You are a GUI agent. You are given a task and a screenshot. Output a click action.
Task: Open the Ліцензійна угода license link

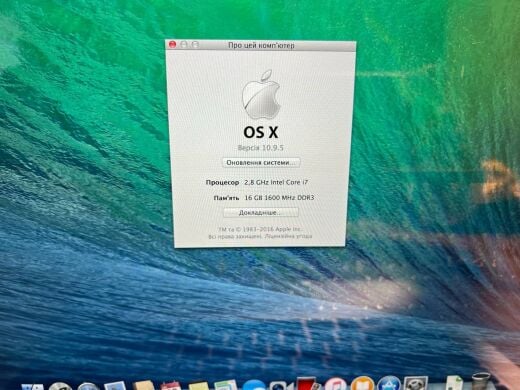tap(288, 236)
